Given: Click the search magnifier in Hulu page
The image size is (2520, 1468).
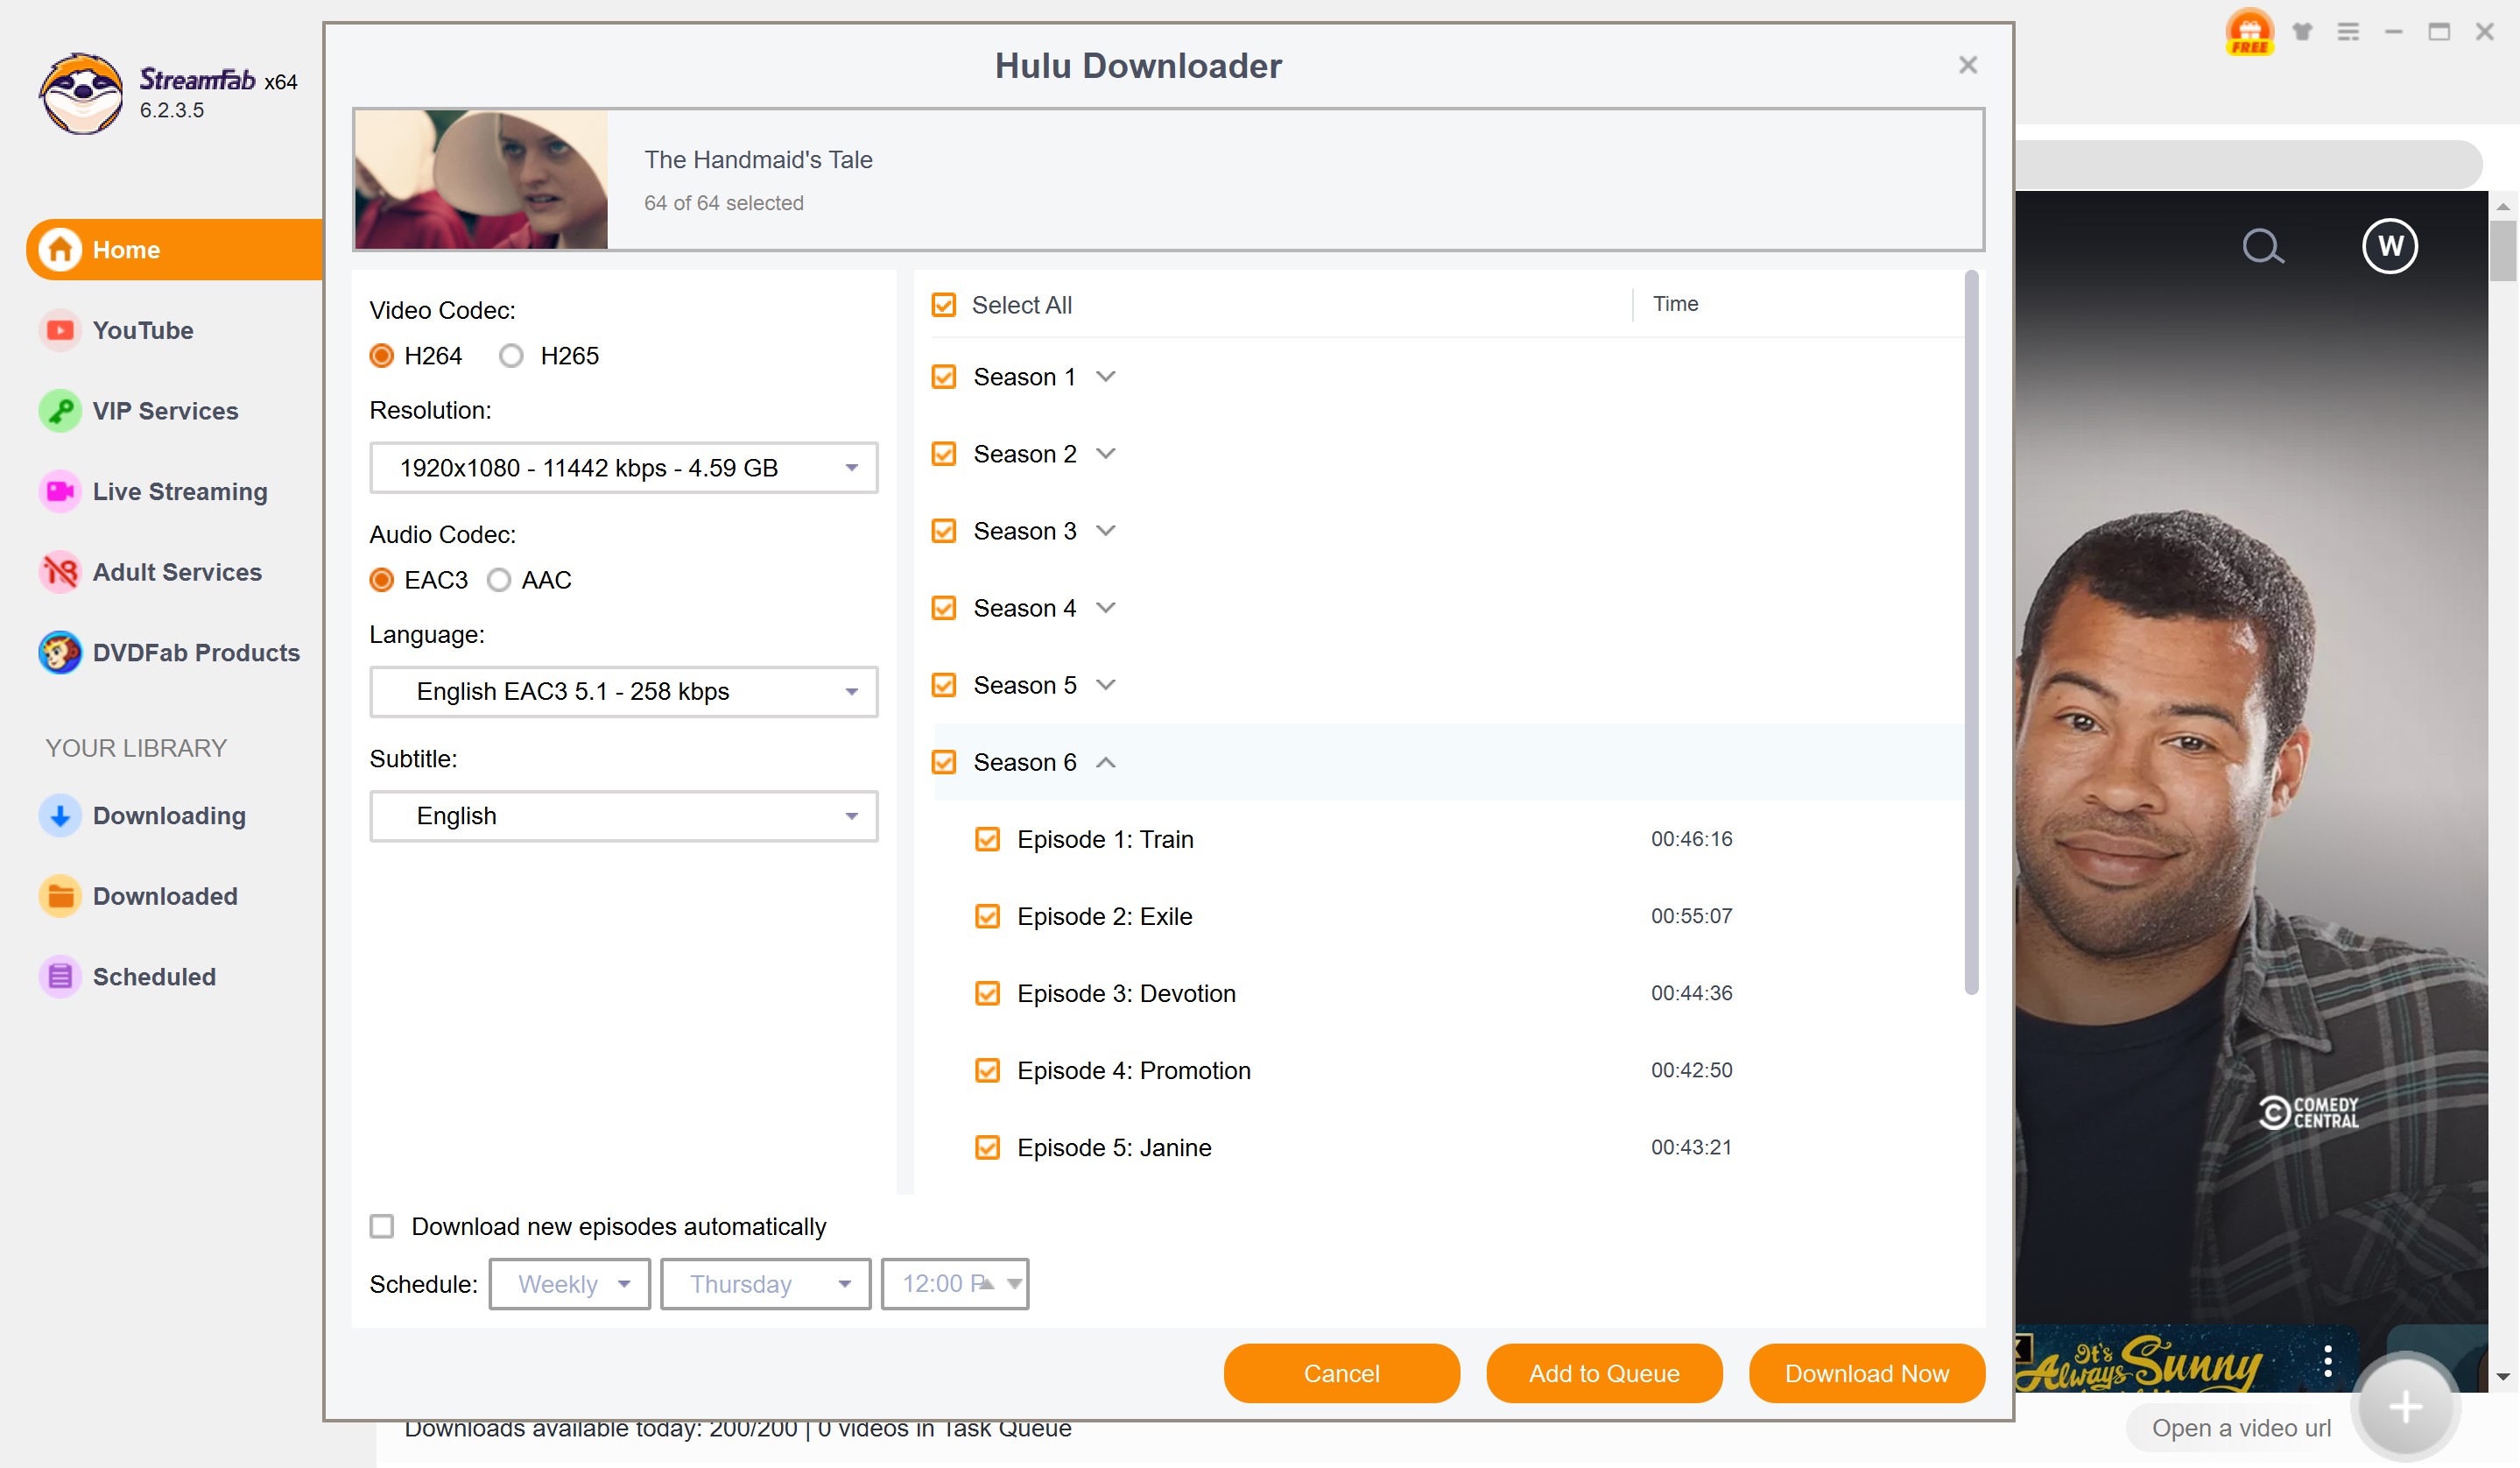Looking at the screenshot, I should point(2263,246).
